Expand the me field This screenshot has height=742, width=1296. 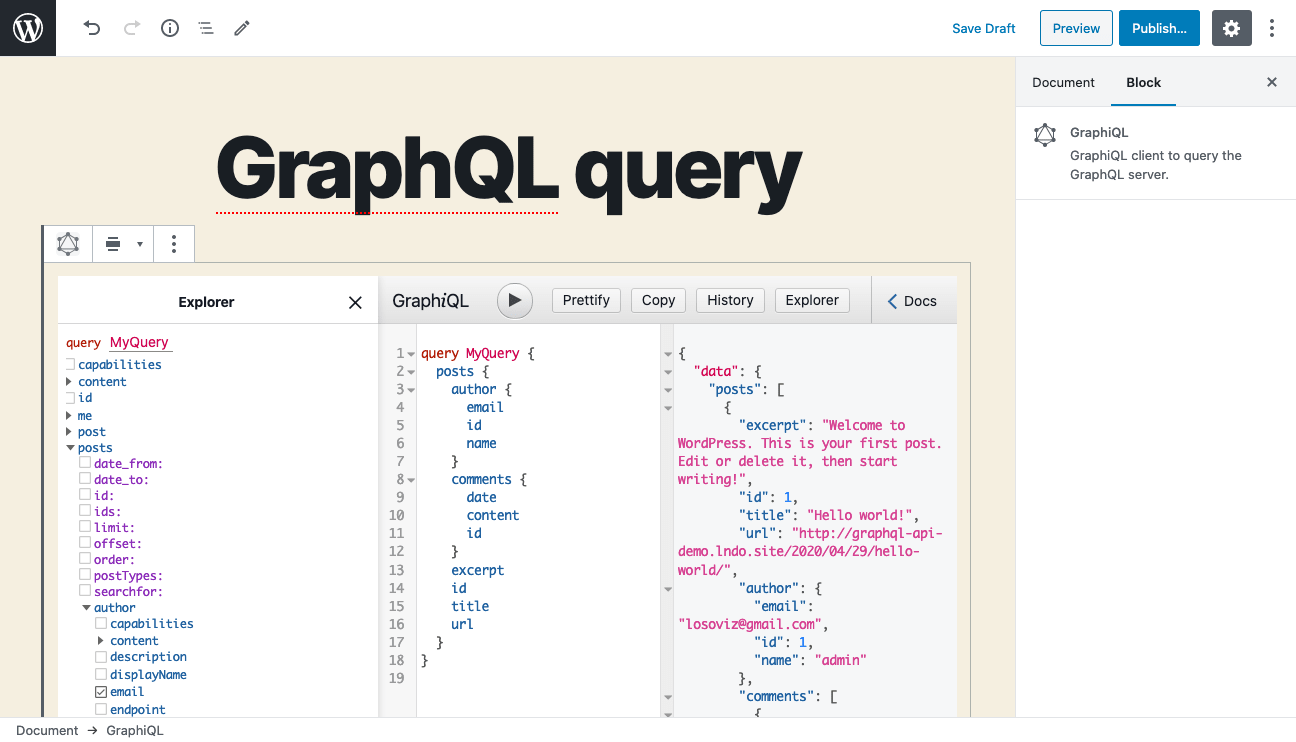(69, 415)
